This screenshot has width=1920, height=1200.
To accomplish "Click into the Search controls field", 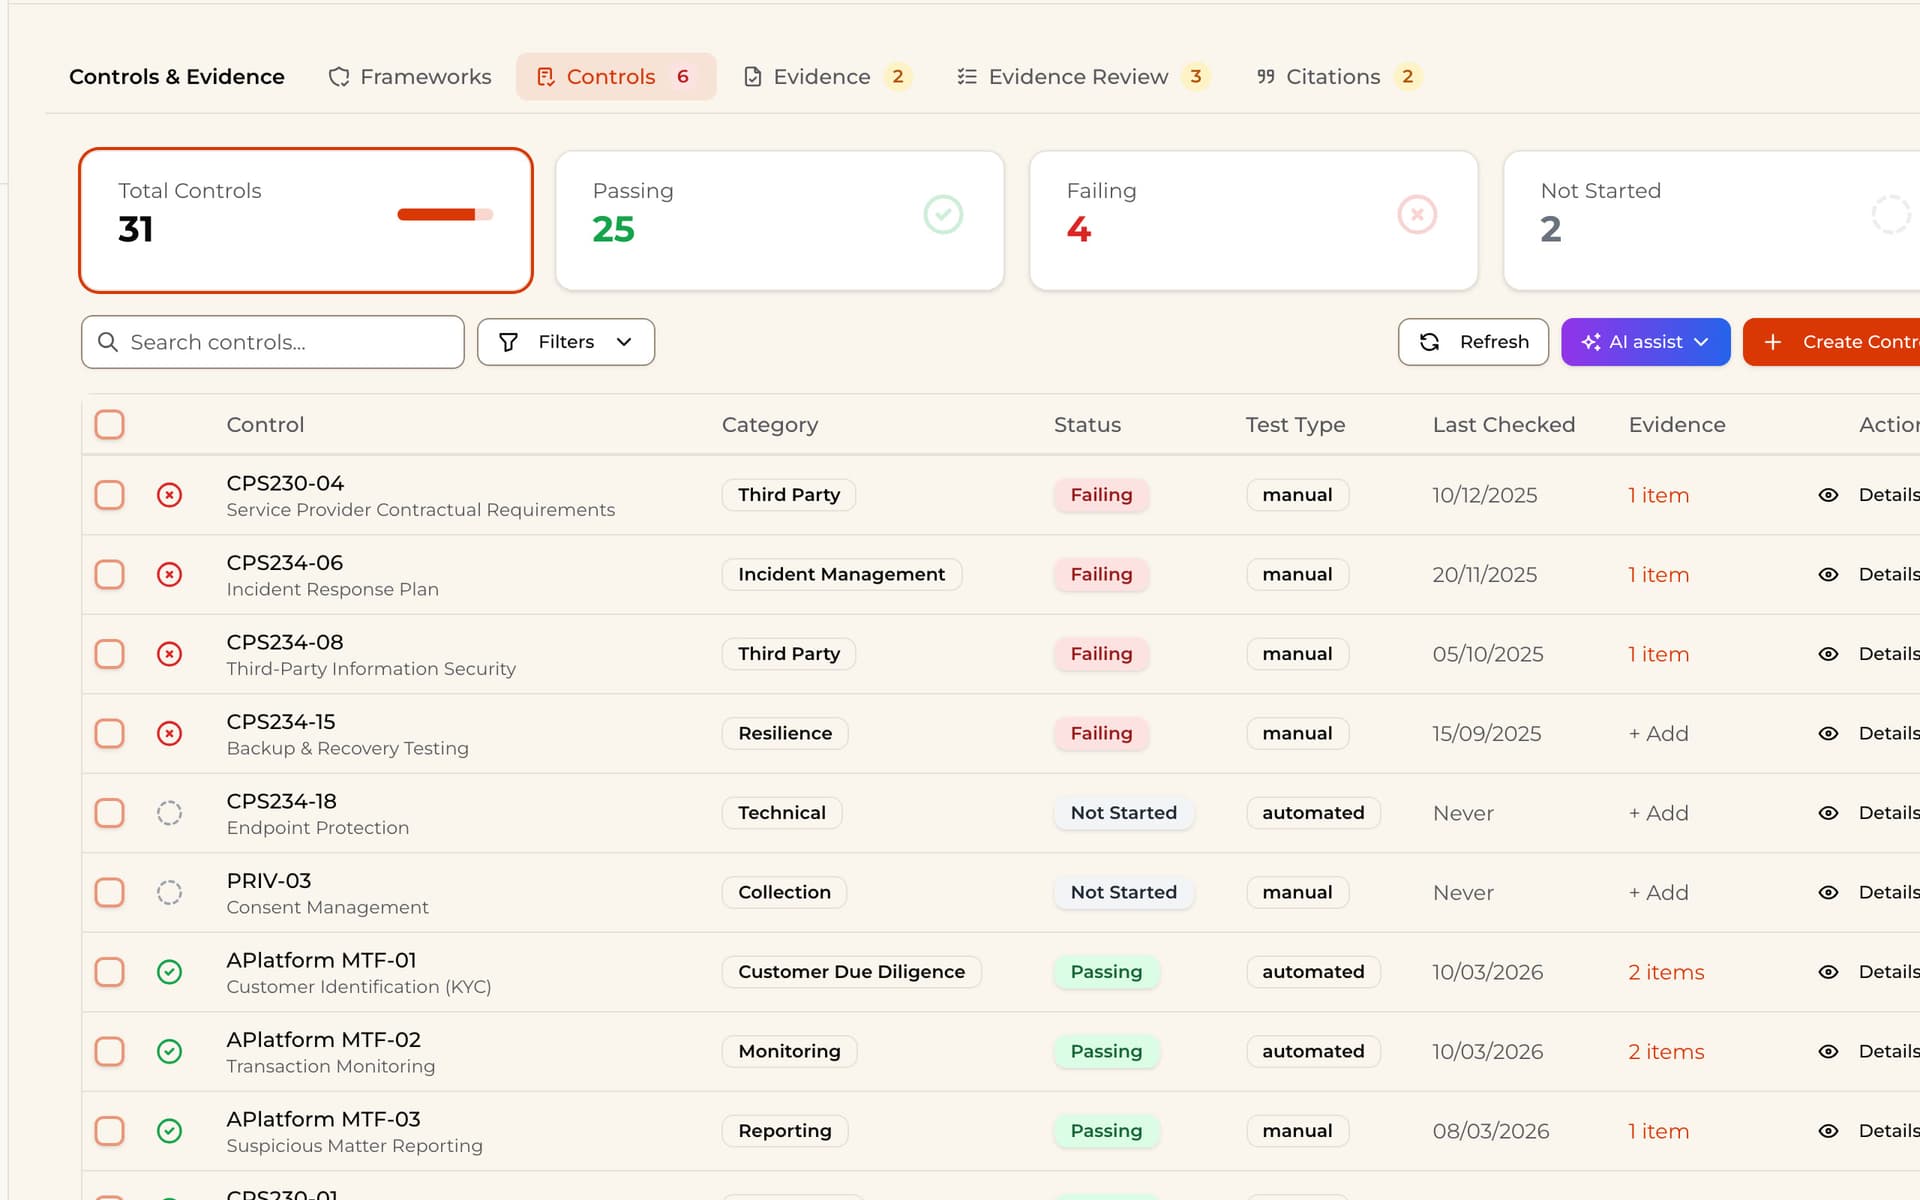I will [273, 342].
